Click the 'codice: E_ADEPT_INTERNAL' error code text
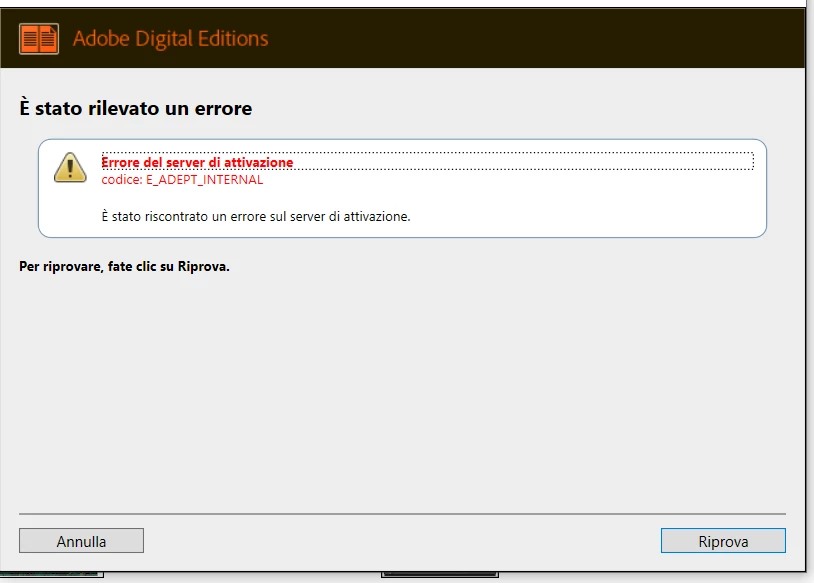Screen dimensions: 814x583 (x=182, y=180)
